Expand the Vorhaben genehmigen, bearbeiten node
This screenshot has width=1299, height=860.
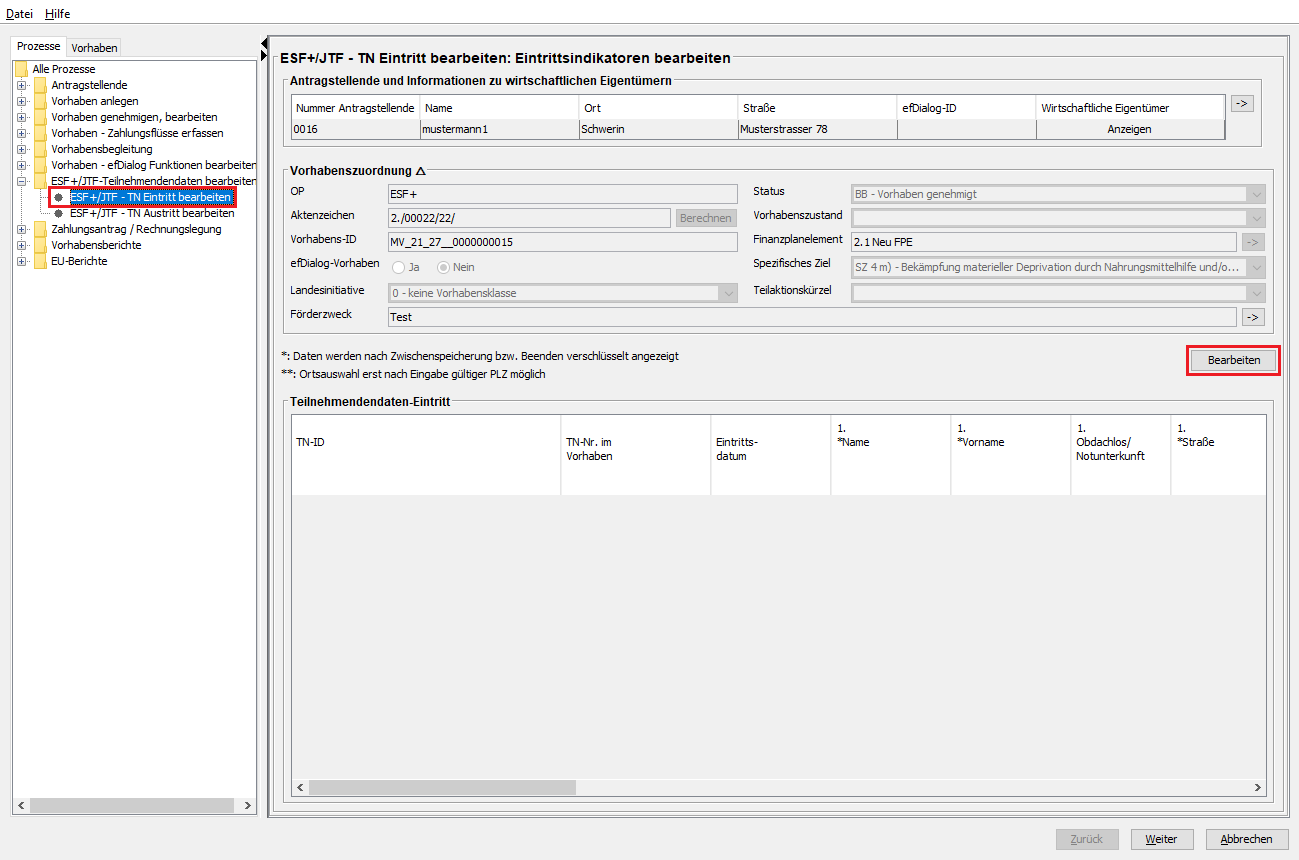pyautogui.click(x=21, y=117)
